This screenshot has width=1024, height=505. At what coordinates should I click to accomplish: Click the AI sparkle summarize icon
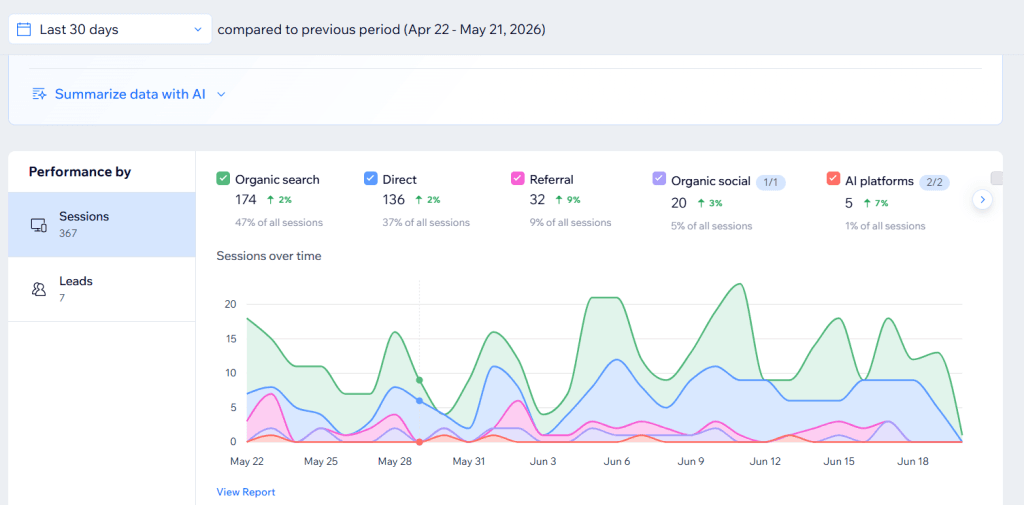coord(40,94)
